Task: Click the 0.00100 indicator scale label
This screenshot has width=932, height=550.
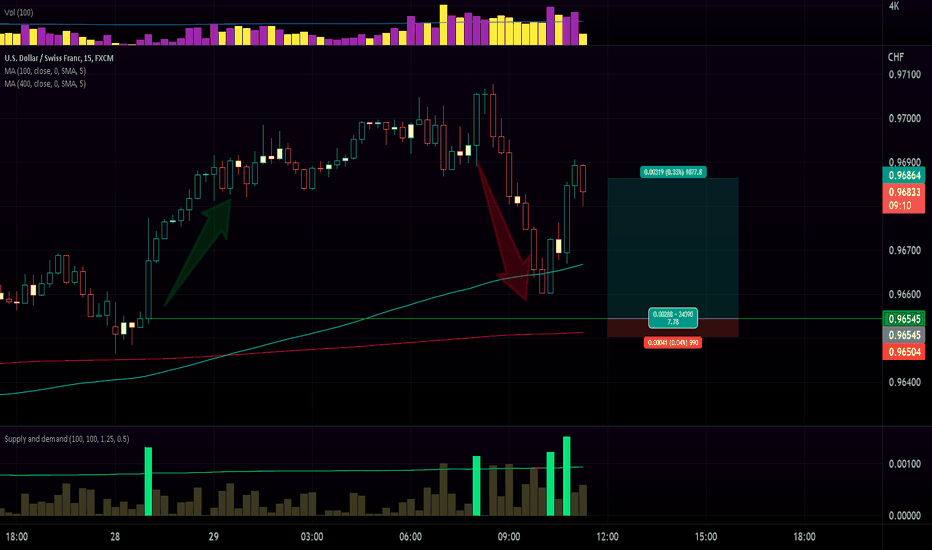Action: tap(905, 464)
